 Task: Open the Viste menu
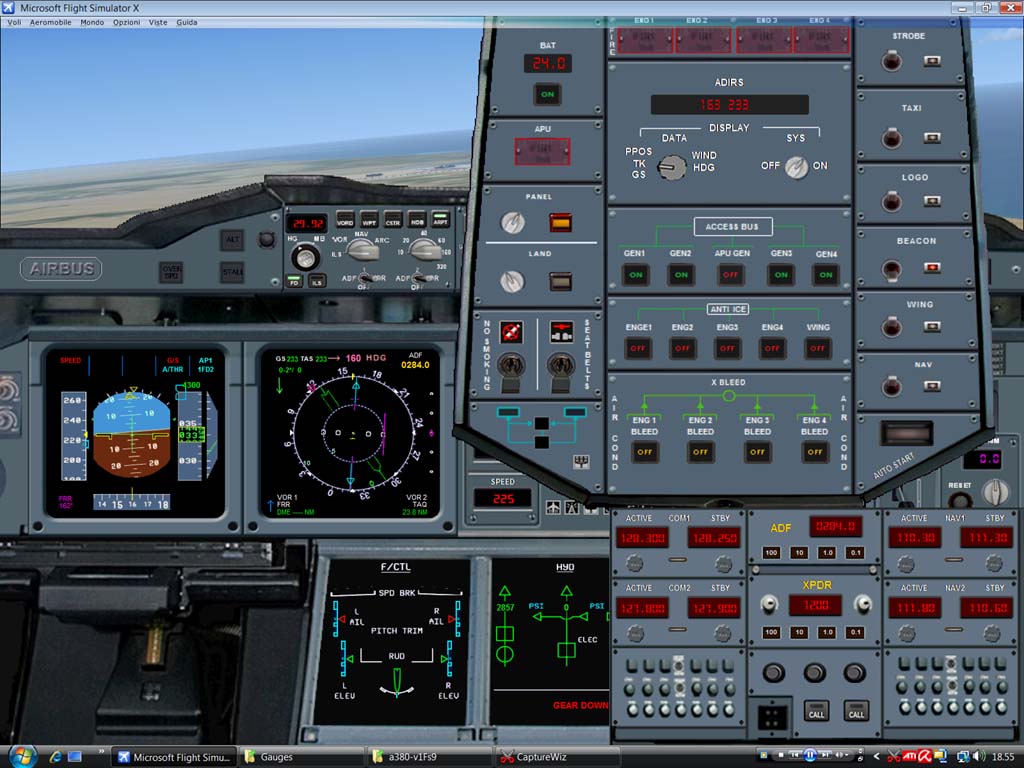pos(158,22)
